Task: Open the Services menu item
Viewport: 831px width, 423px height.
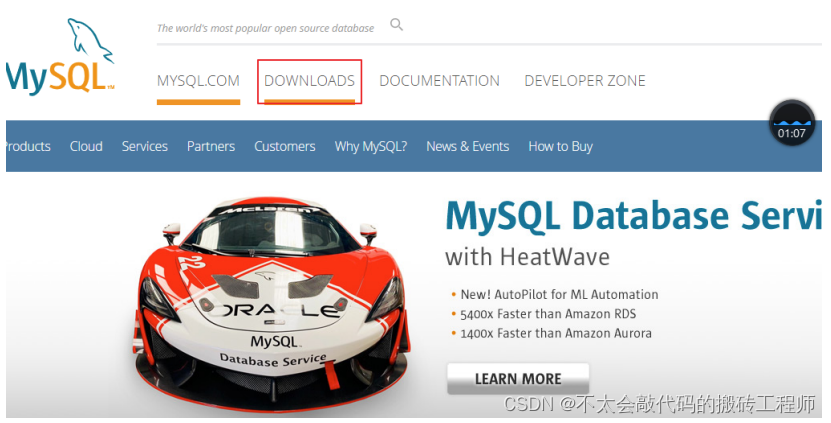Action: (x=145, y=146)
